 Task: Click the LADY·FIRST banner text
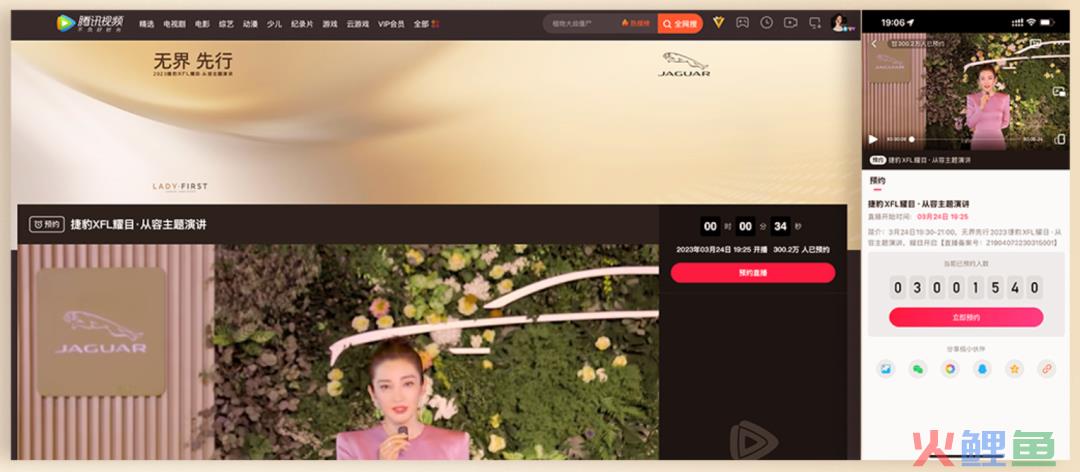coord(180,187)
